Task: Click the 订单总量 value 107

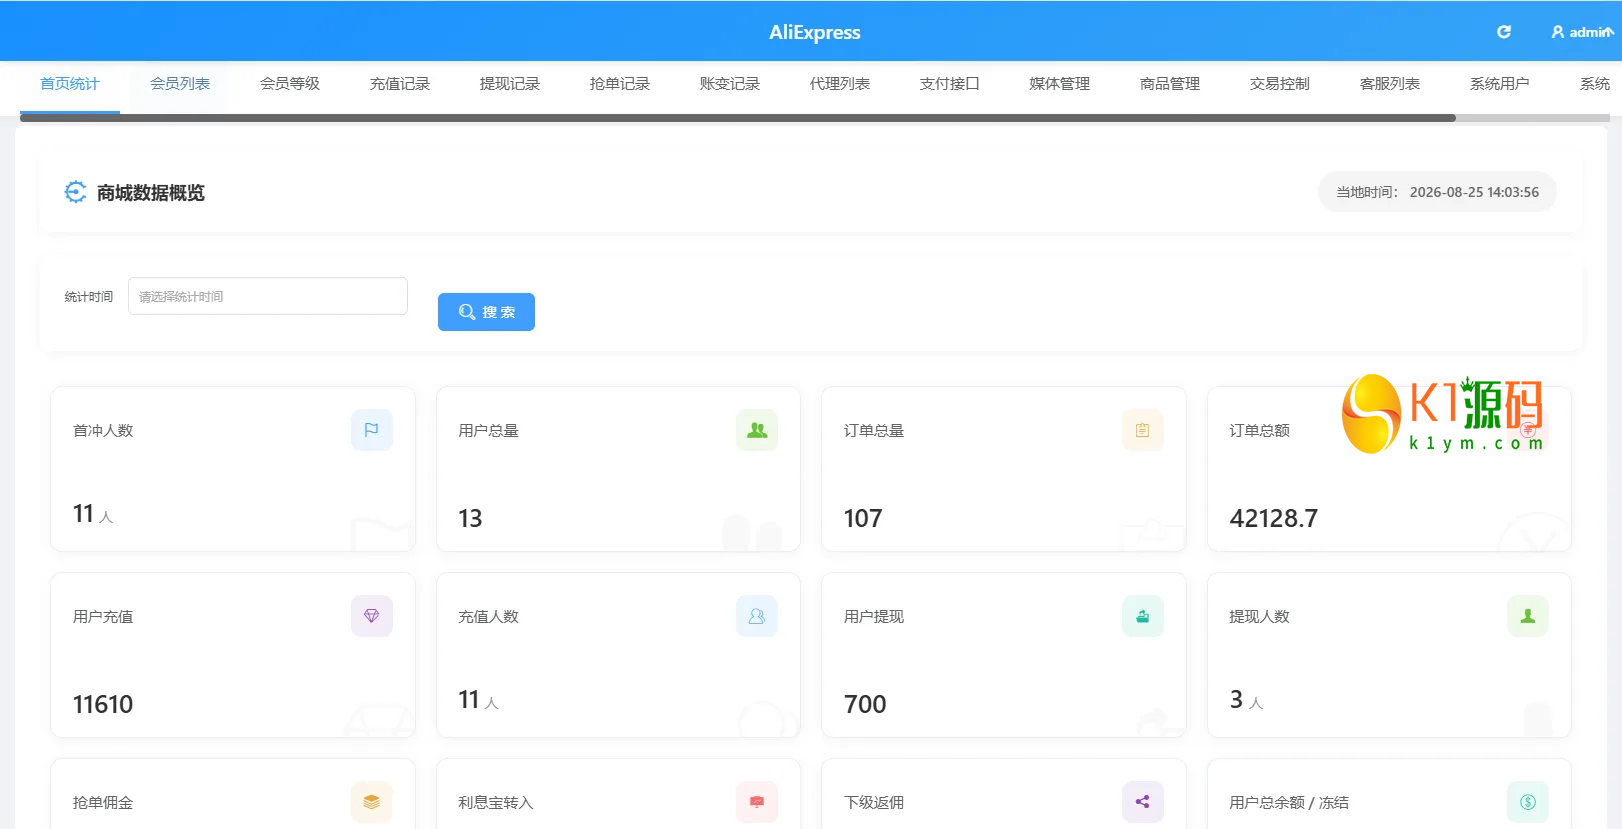Action: pyautogui.click(x=863, y=518)
